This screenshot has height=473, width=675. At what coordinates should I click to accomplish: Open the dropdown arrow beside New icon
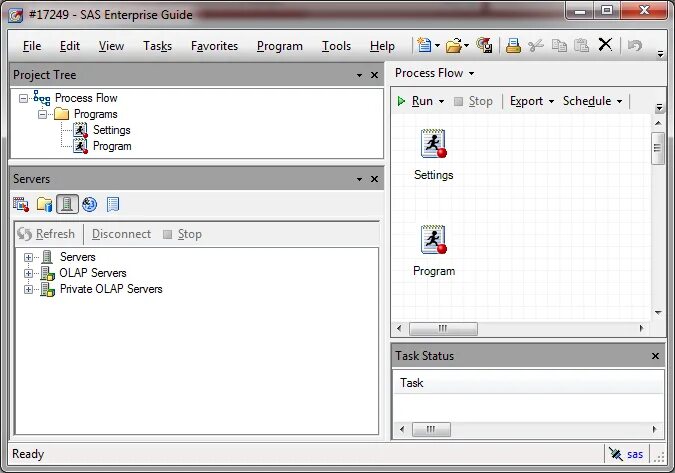(x=437, y=45)
